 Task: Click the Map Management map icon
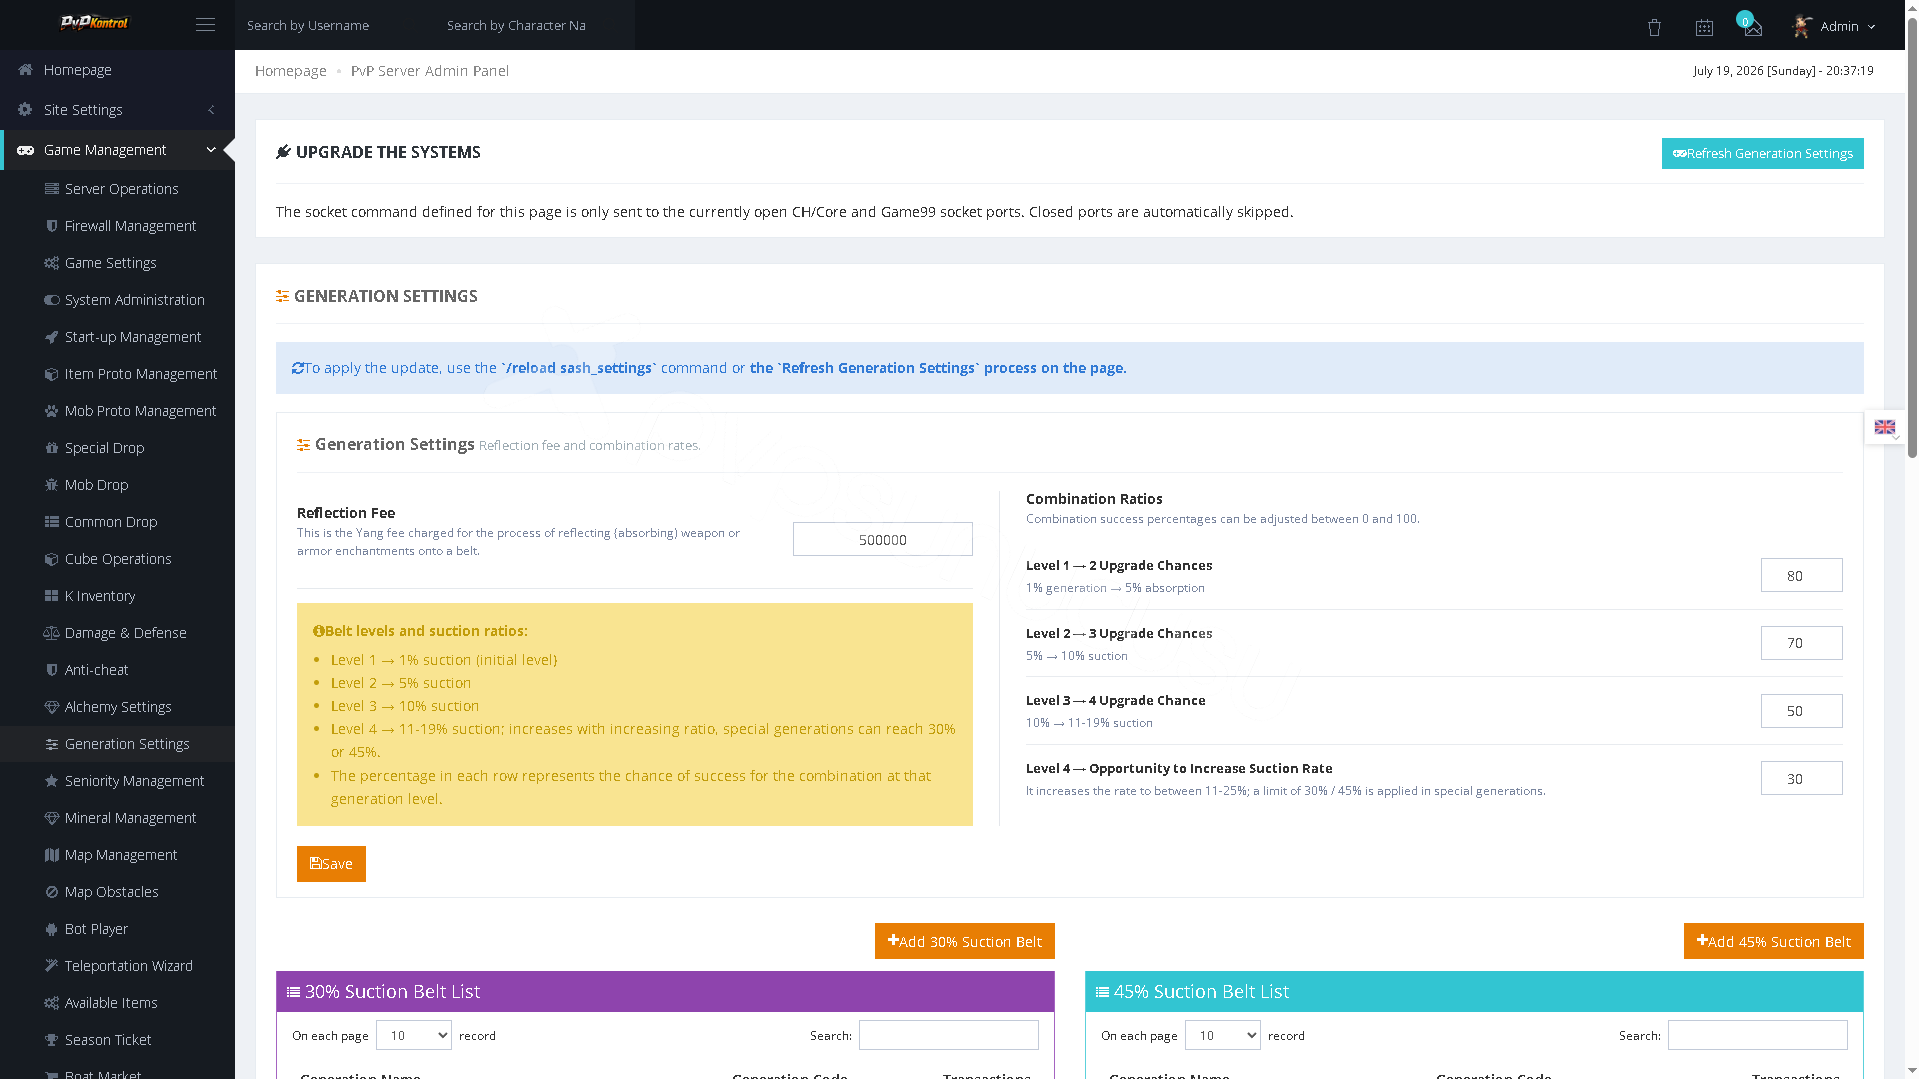[52, 855]
